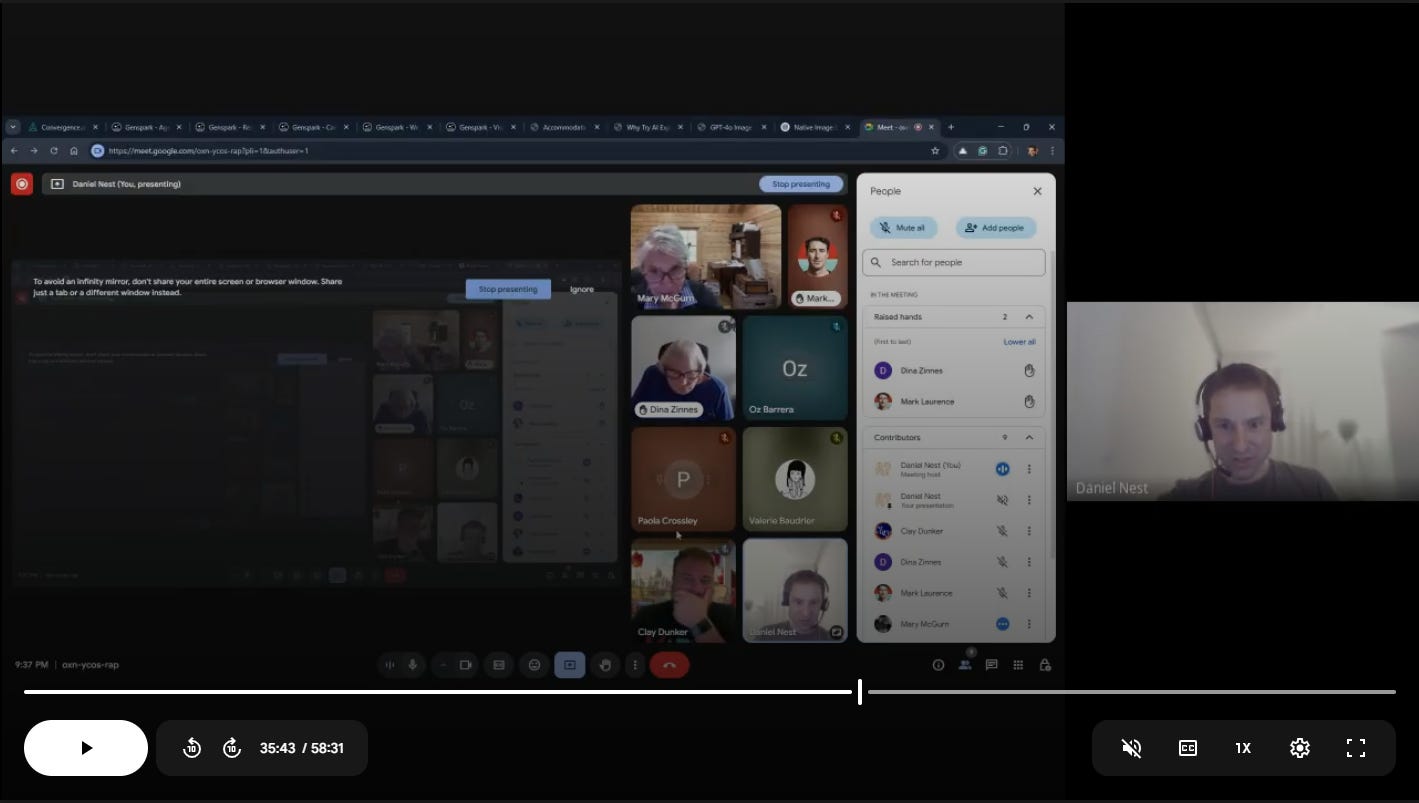Click the red recording indicator icon
Image resolution: width=1419 pixels, height=803 pixels.
(22, 184)
